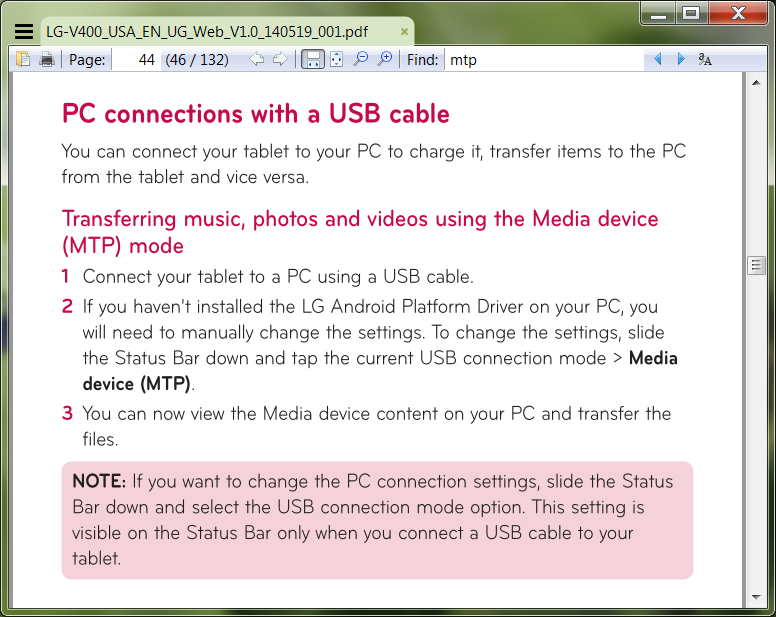
Task: Click the Print document icon
Action: pos(46,60)
